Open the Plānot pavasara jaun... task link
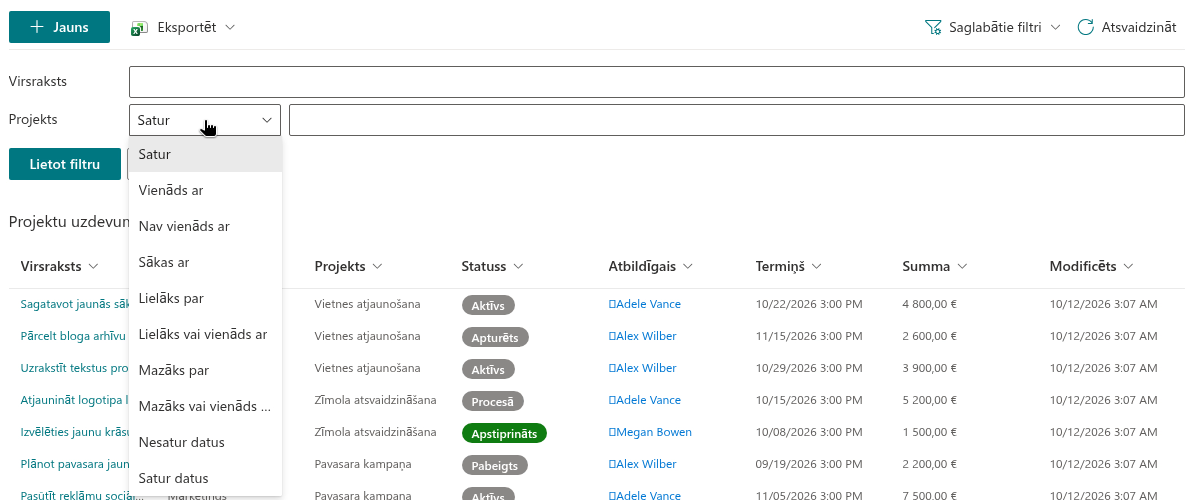The image size is (1200, 500). [x=74, y=464]
